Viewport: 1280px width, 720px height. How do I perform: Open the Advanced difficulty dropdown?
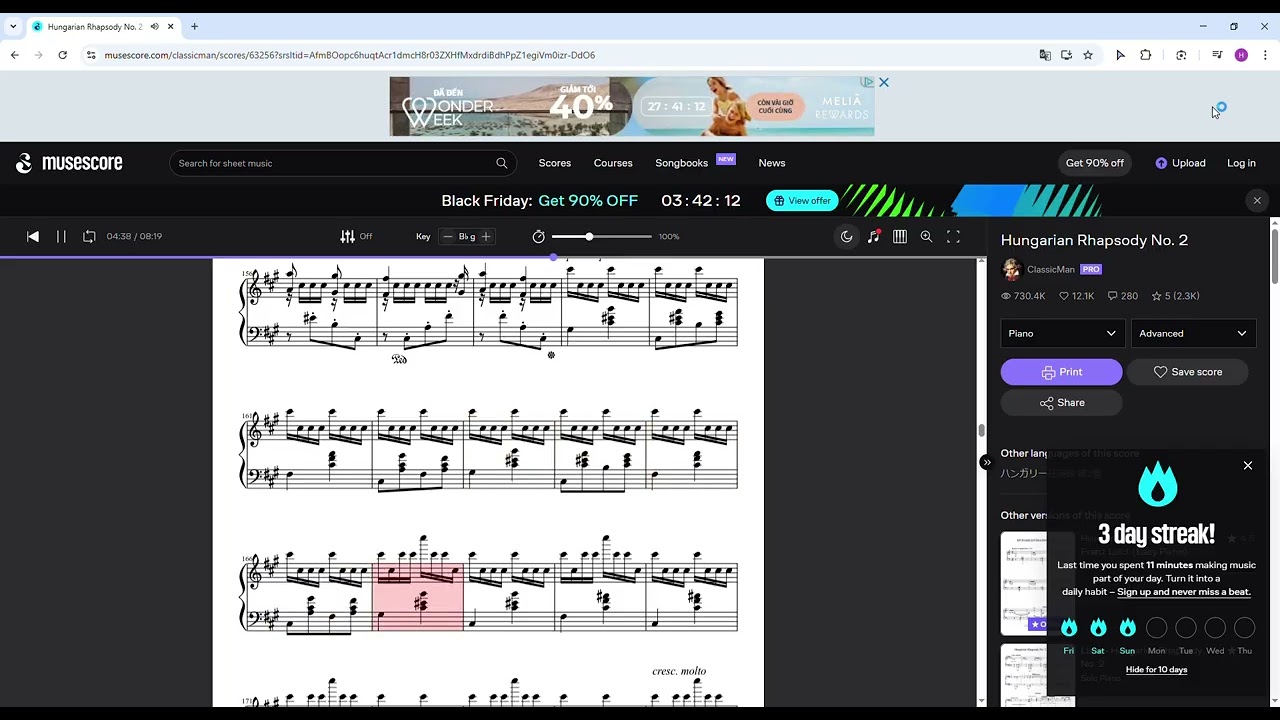point(1193,334)
